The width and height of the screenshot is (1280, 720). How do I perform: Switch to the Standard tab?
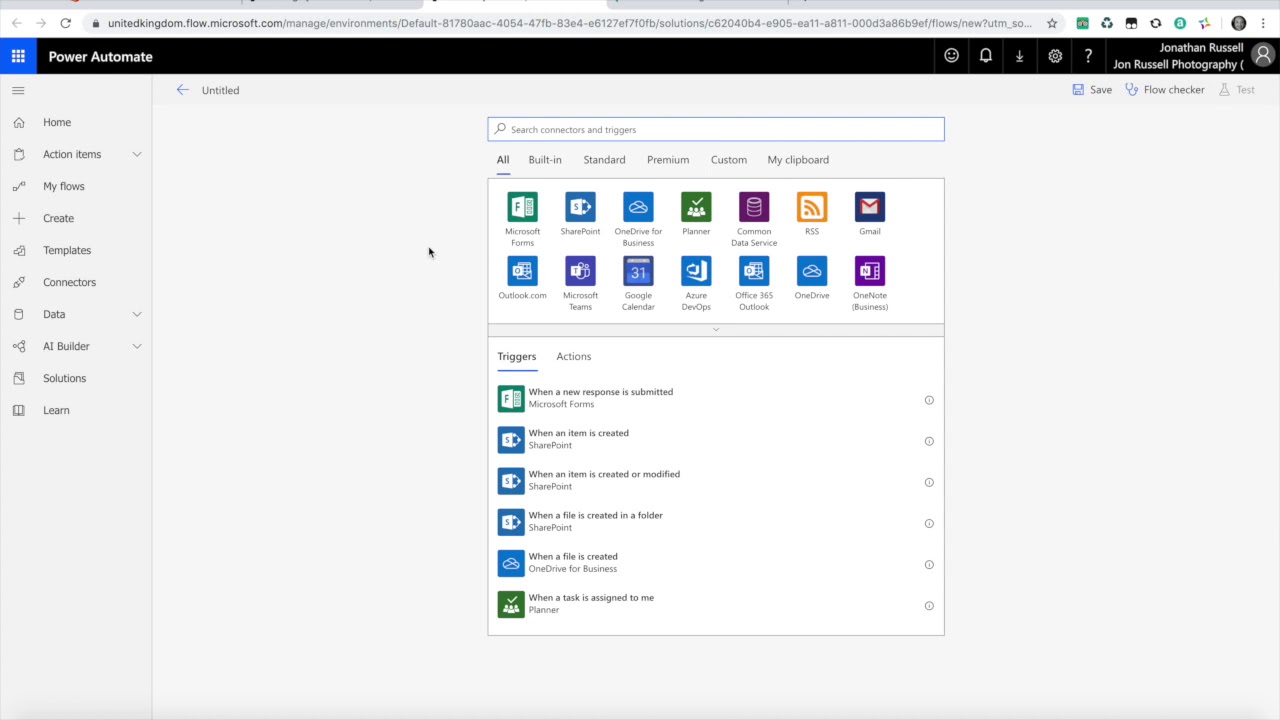604,160
